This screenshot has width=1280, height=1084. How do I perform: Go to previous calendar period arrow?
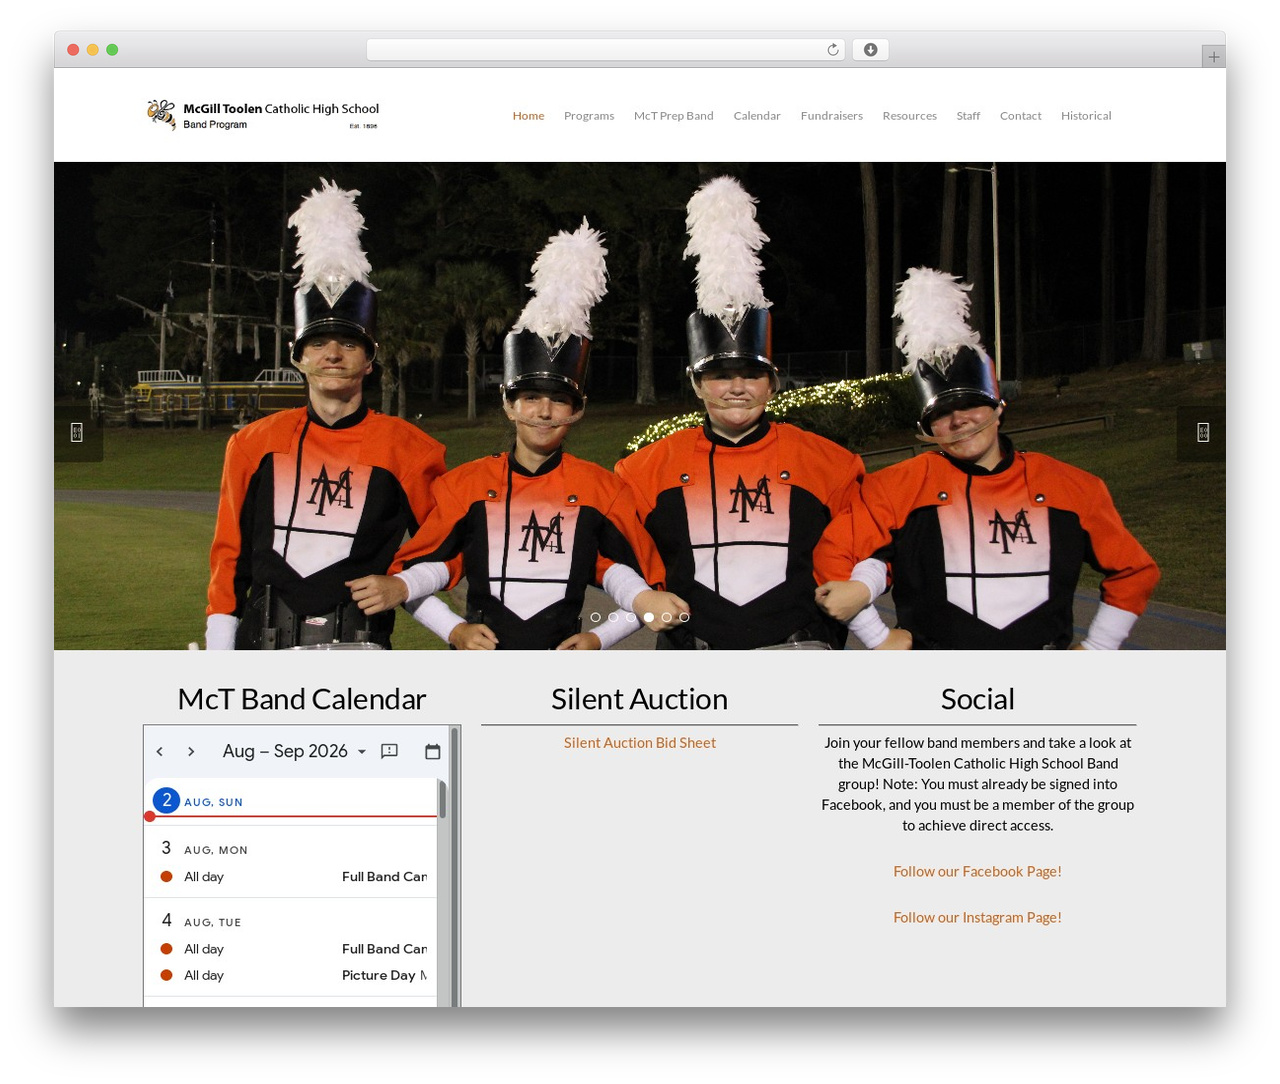coord(160,751)
